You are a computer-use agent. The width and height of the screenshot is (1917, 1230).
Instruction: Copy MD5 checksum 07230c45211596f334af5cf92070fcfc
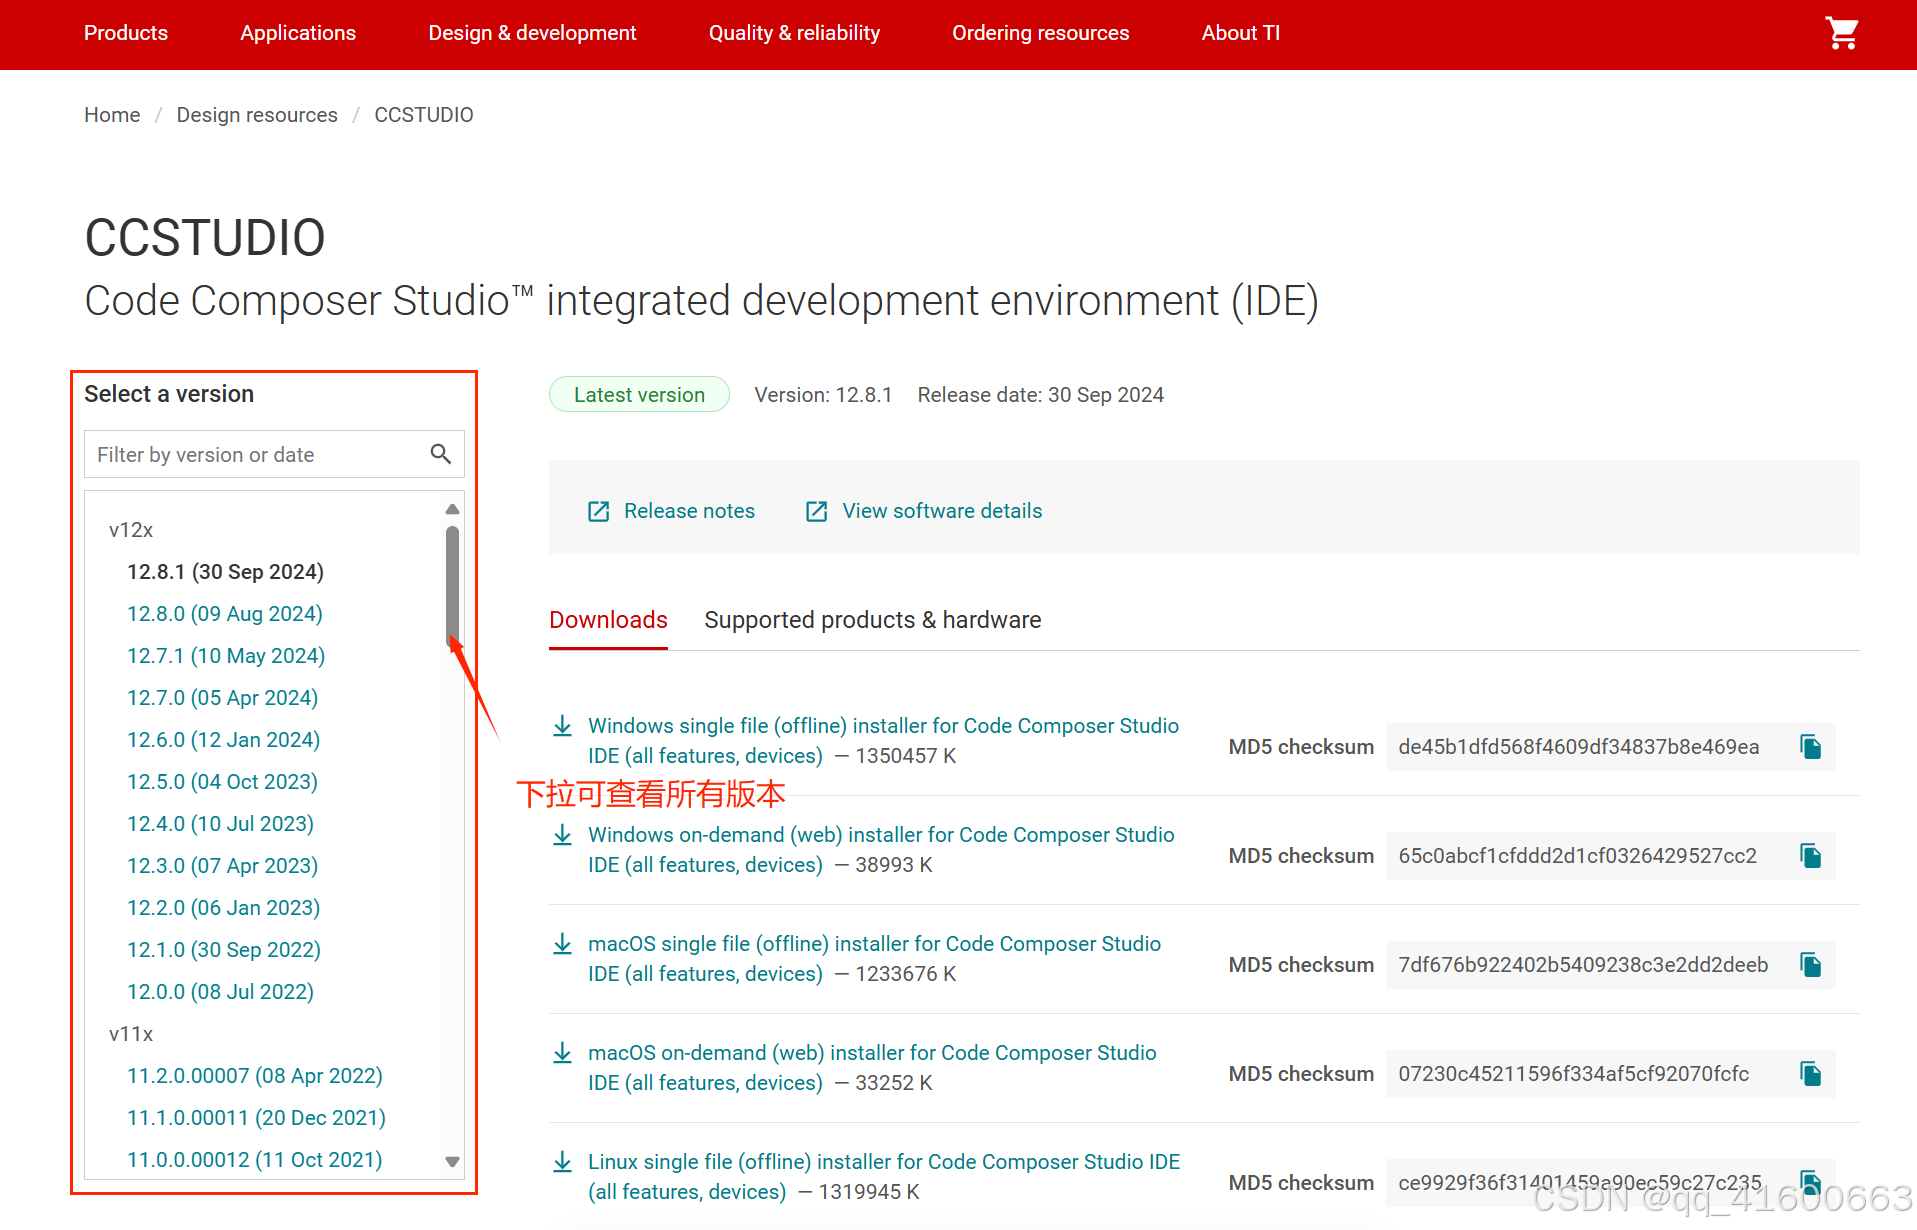point(1811,1074)
